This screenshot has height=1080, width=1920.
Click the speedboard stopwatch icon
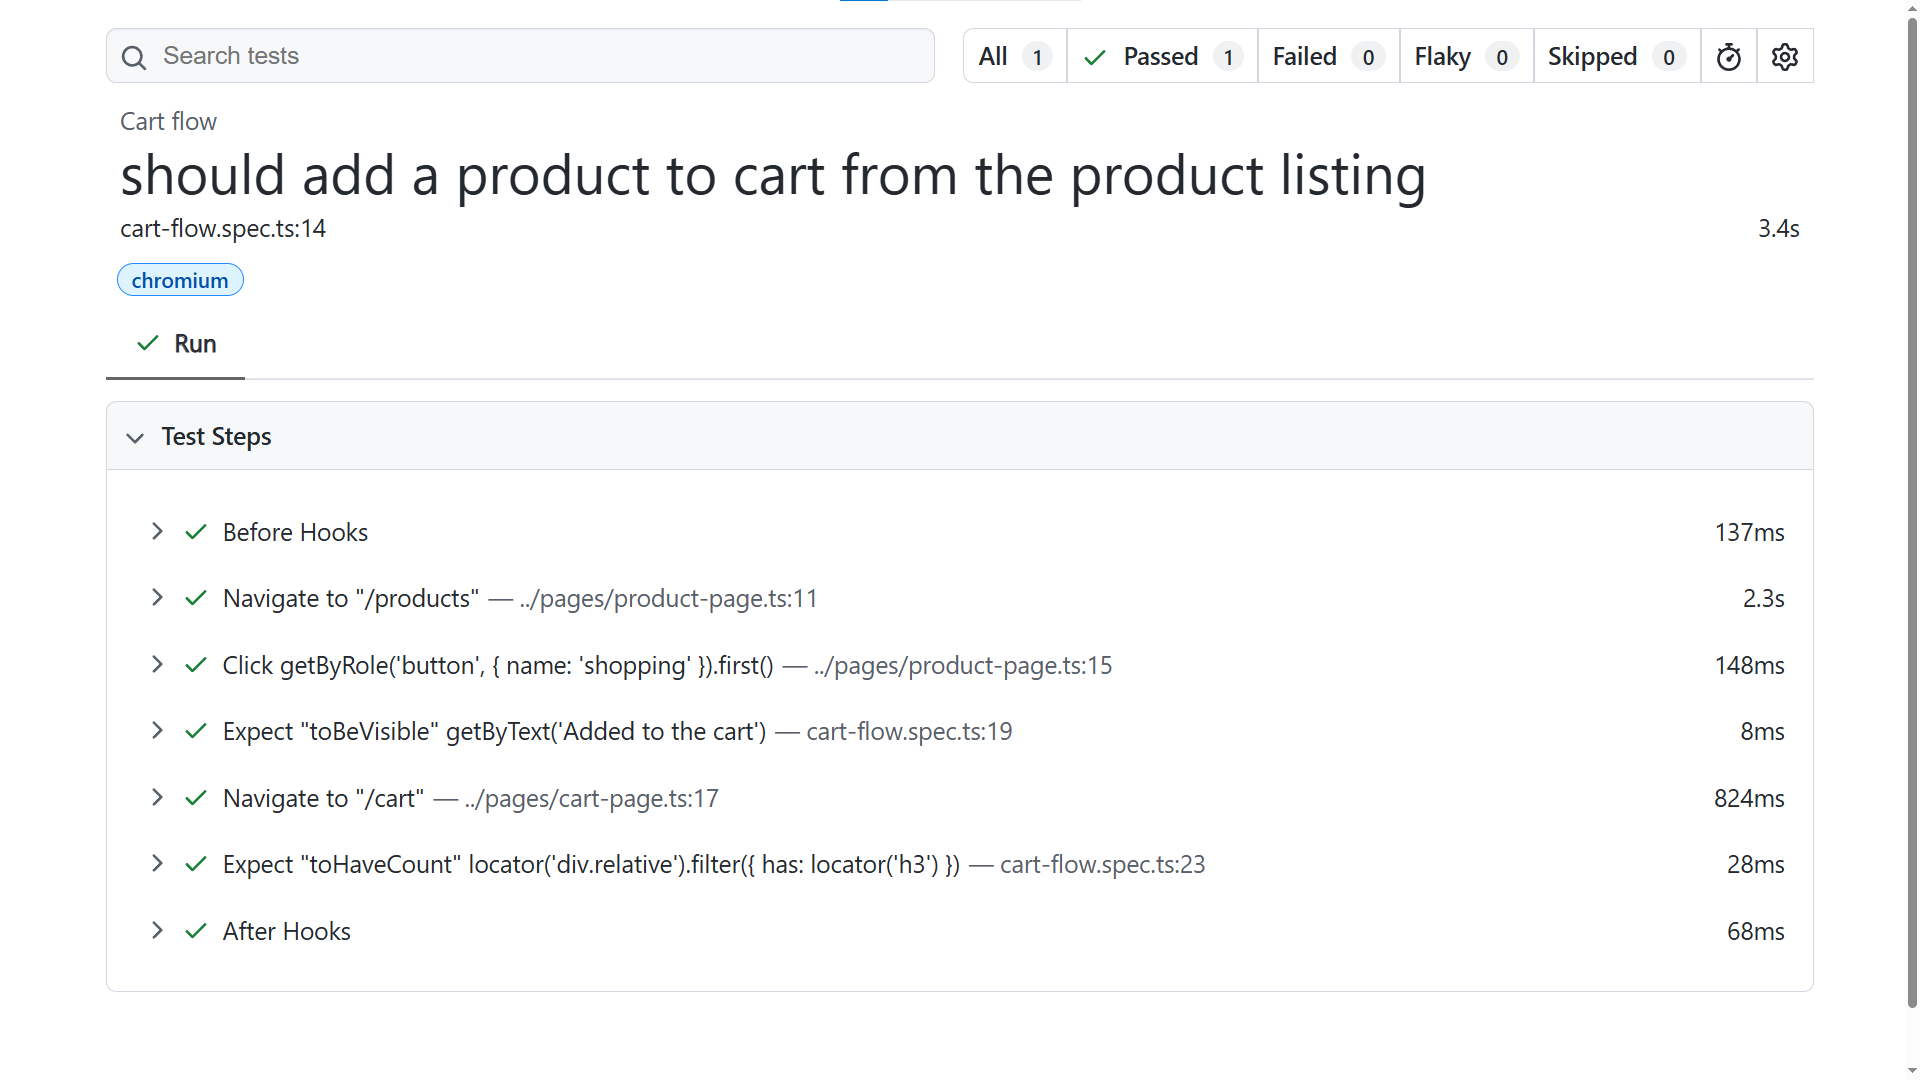click(1728, 57)
